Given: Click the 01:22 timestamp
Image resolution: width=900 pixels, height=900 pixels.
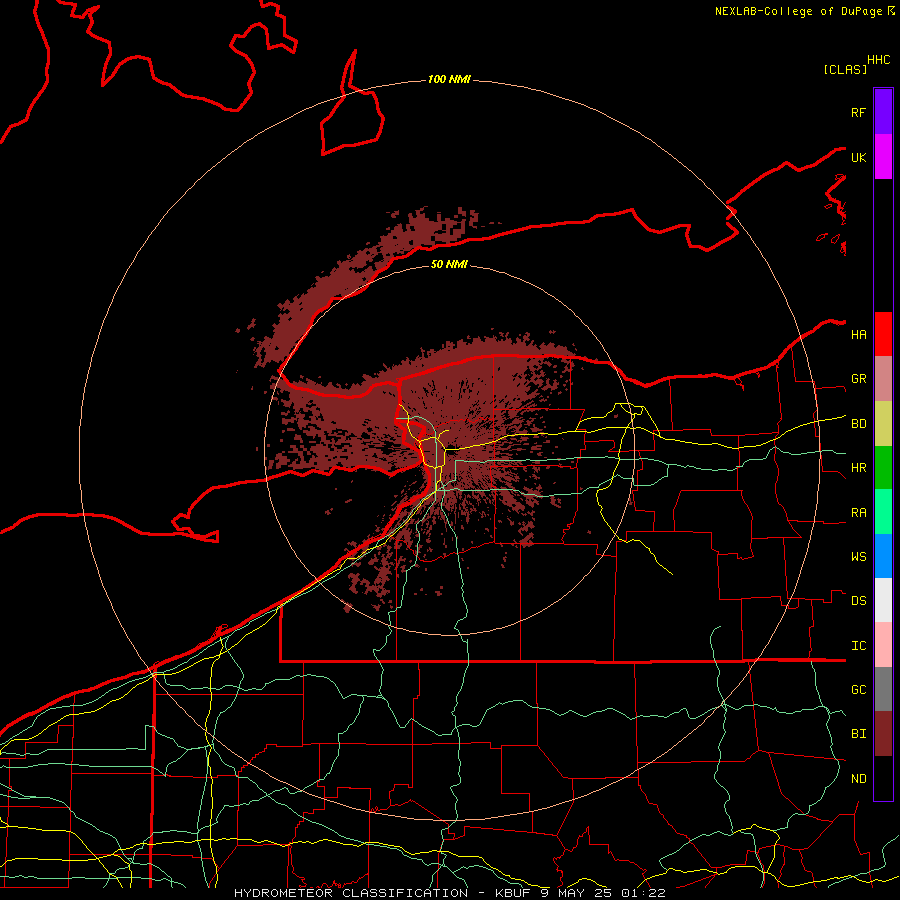Looking at the screenshot, I should [644, 893].
